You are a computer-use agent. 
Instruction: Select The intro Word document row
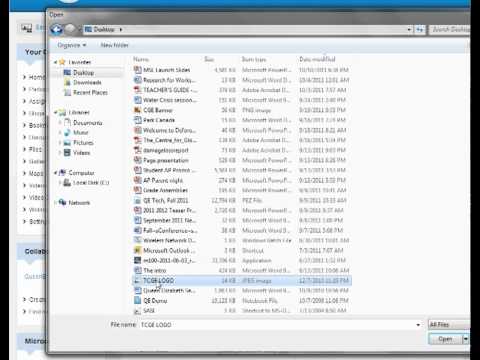(x=241, y=270)
